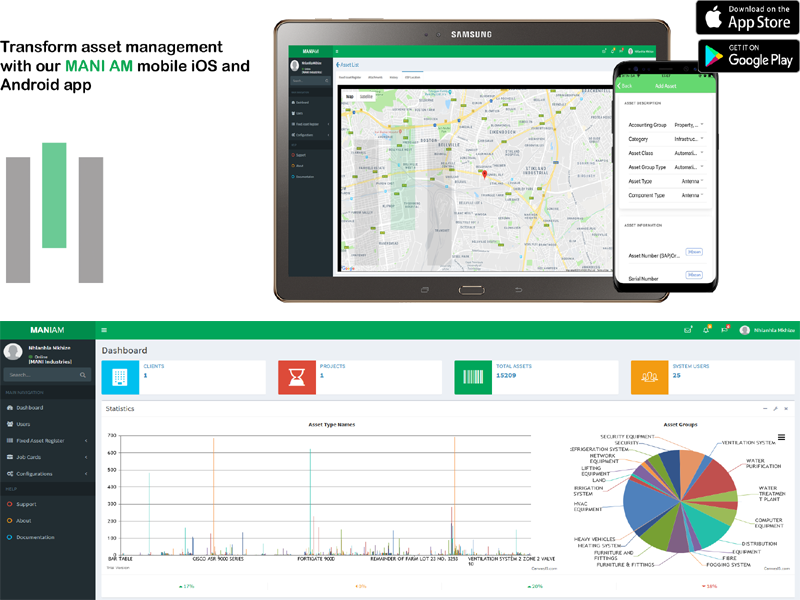Open Dashboard in the main navigation

tap(29, 408)
